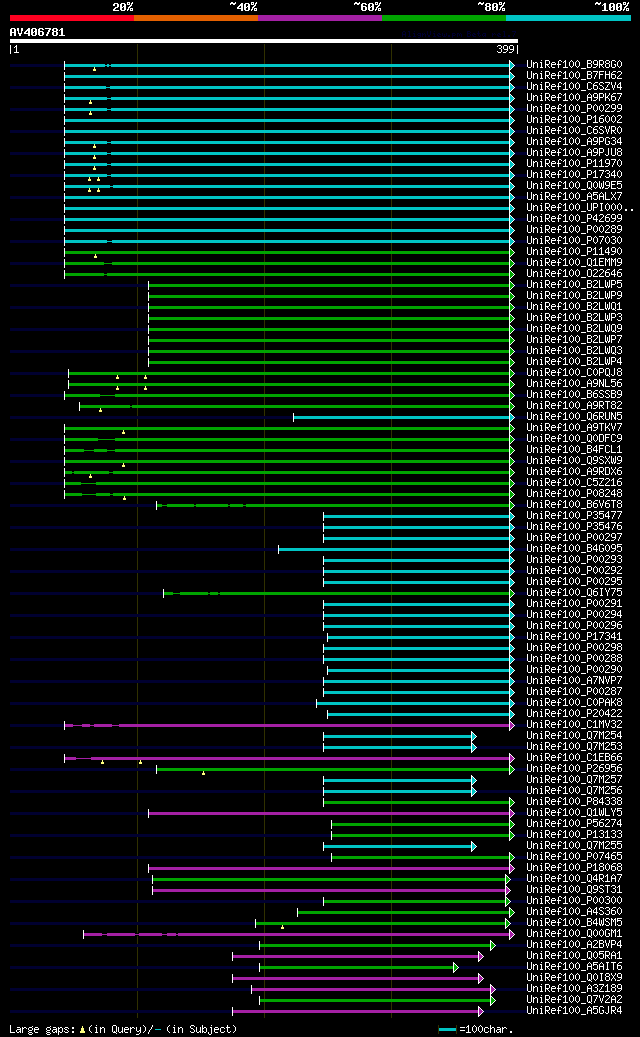The image size is (640, 1037).
Task: Click hit name UniRef100_P17341
Action: (574, 636)
